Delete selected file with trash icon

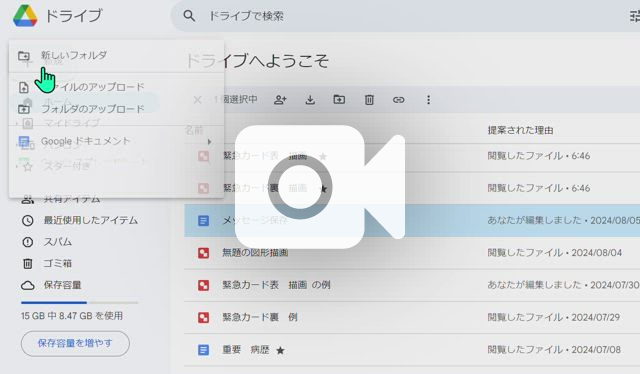[369, 100]
